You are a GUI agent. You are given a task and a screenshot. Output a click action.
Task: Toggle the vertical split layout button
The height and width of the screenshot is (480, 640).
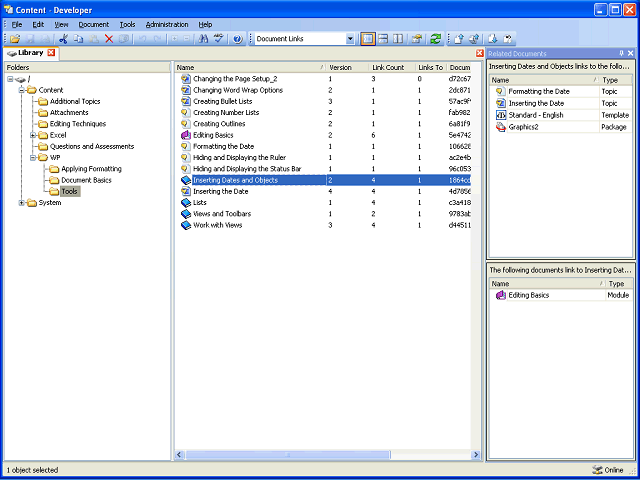(x=398, y=39)
